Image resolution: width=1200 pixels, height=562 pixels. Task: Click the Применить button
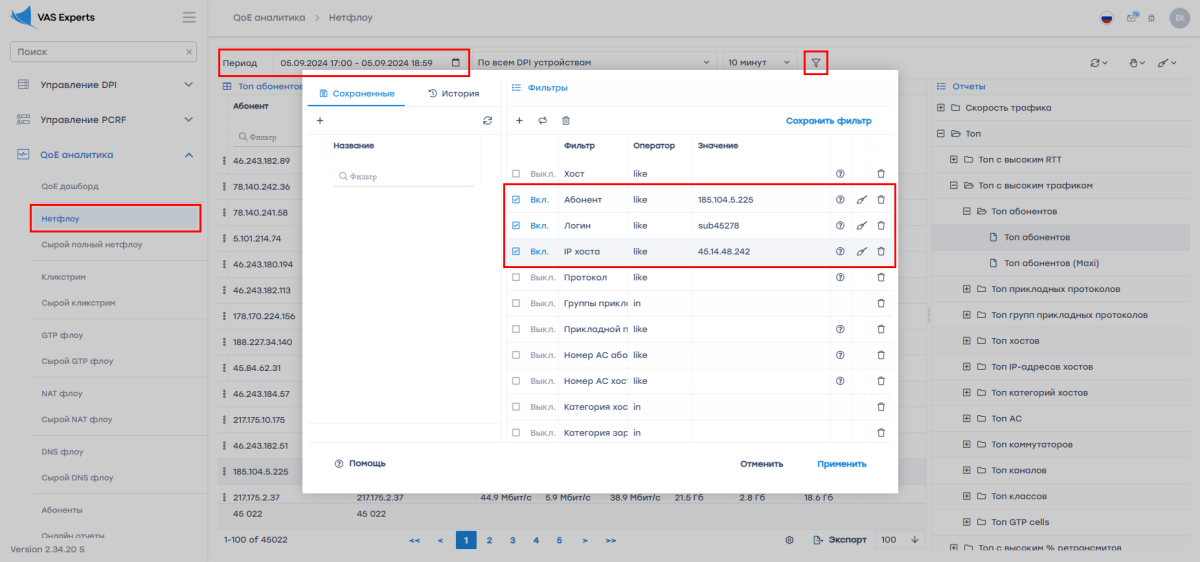tap(841, 464)
